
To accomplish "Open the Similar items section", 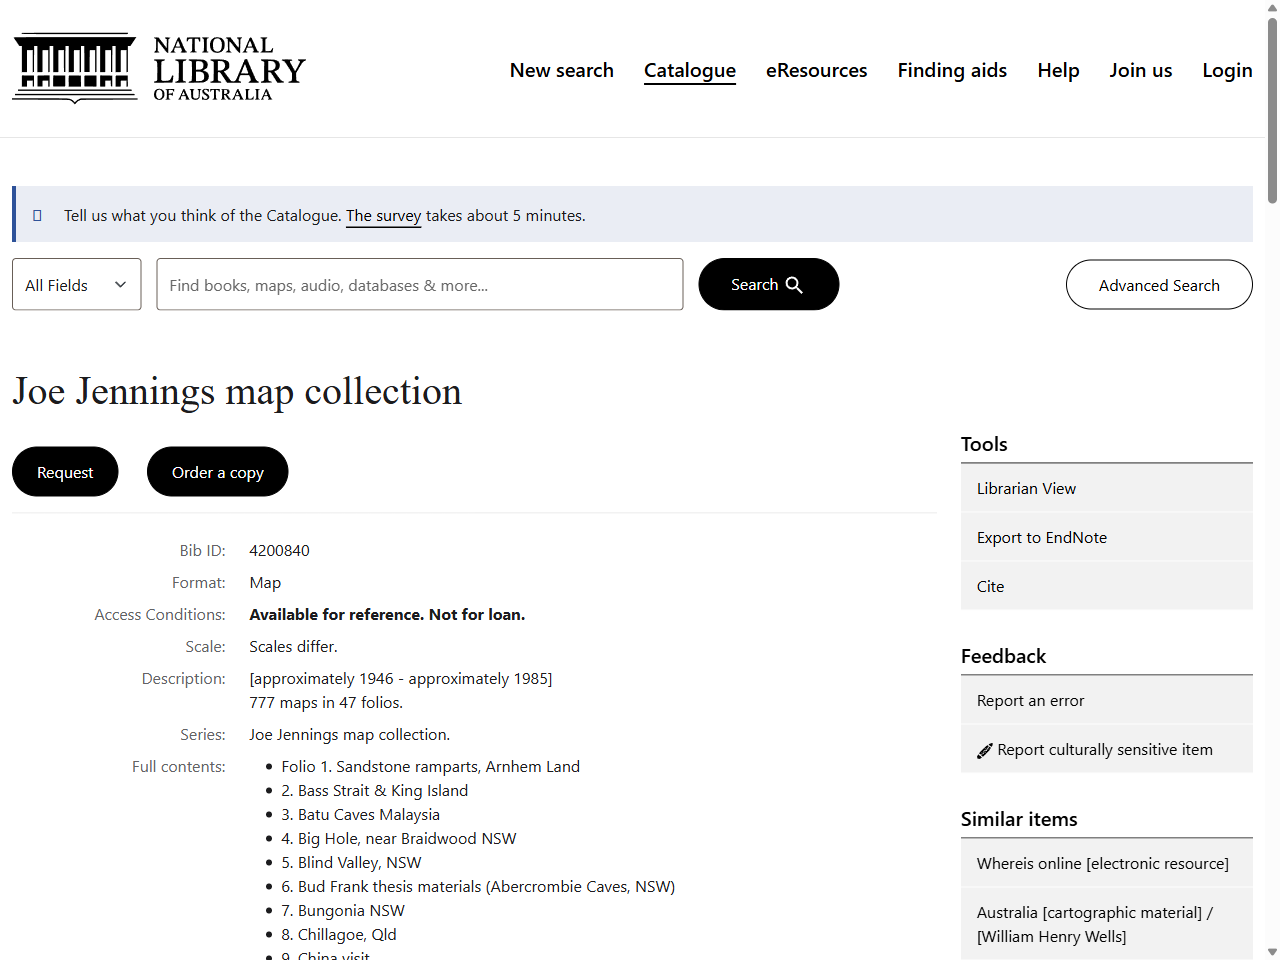I will pos(1019,819).
